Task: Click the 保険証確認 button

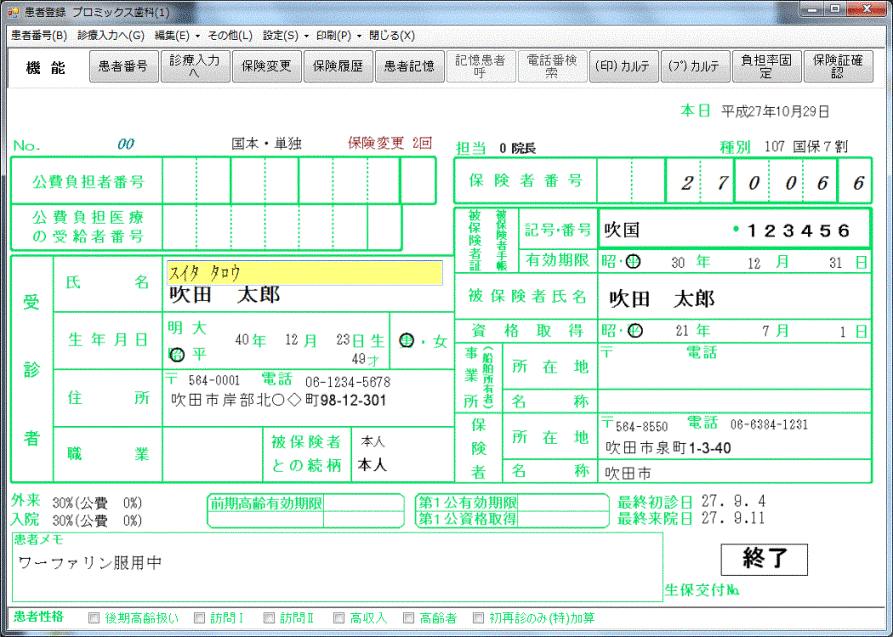Action: click(x=838, y=67)
